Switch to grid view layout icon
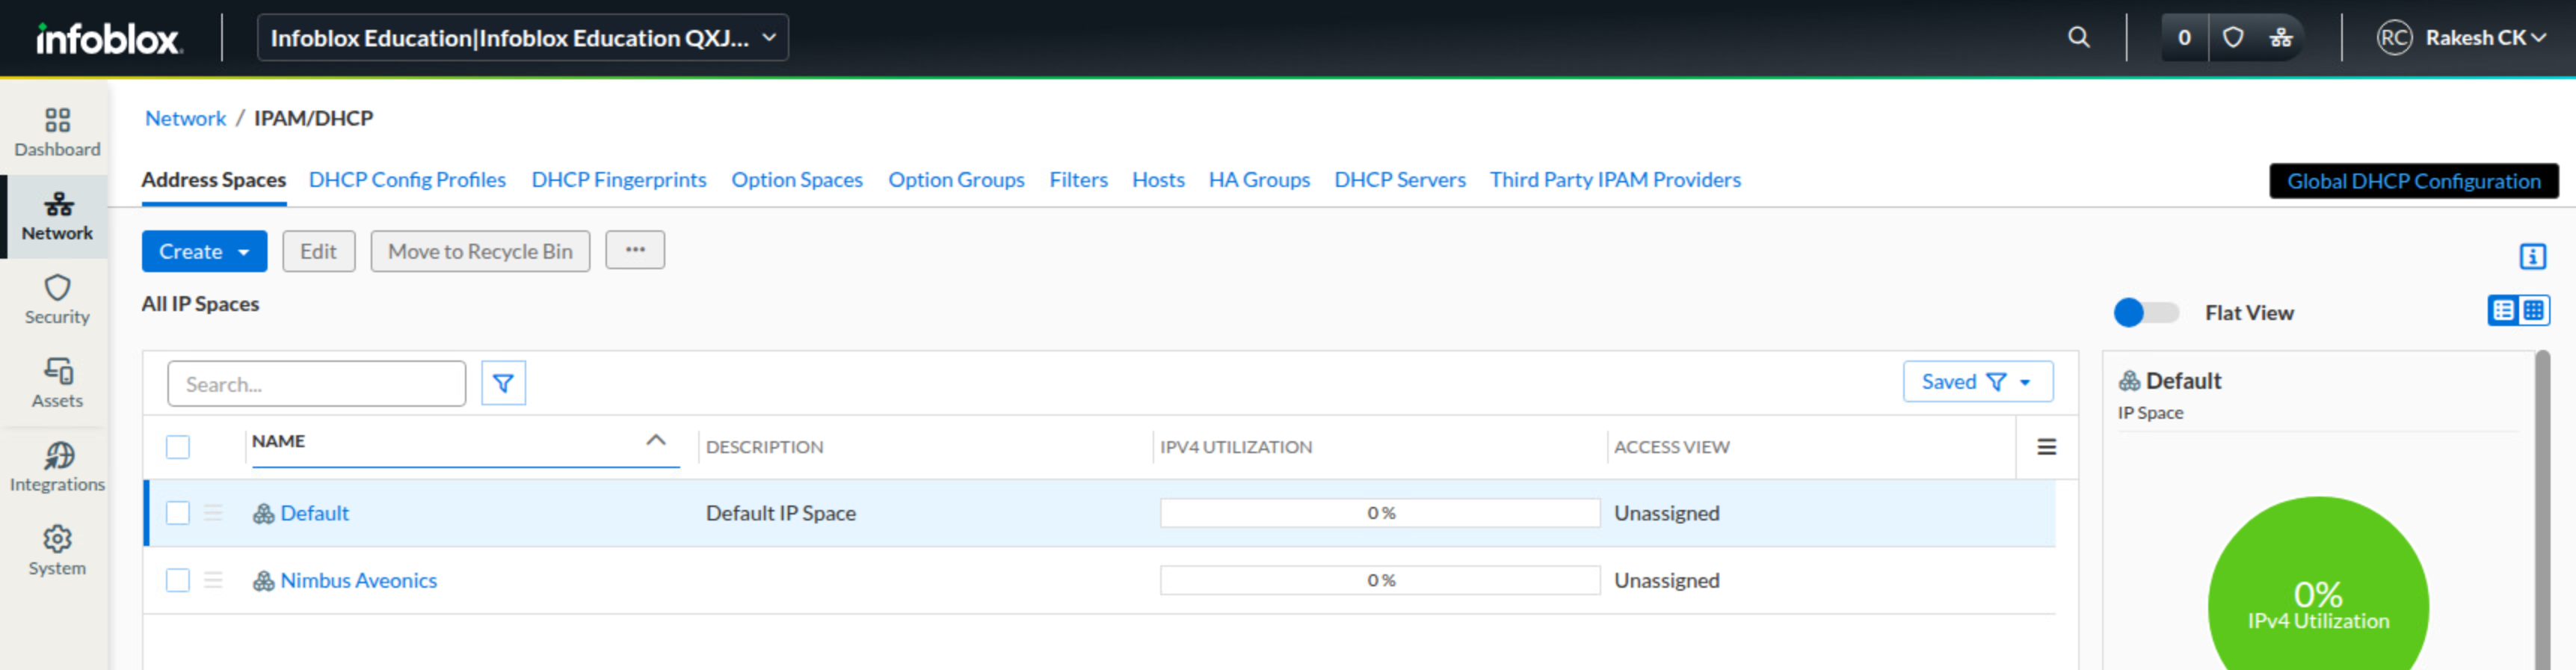The height and width of the screenshot is (670, 2576). click(x=2534, y=310)
